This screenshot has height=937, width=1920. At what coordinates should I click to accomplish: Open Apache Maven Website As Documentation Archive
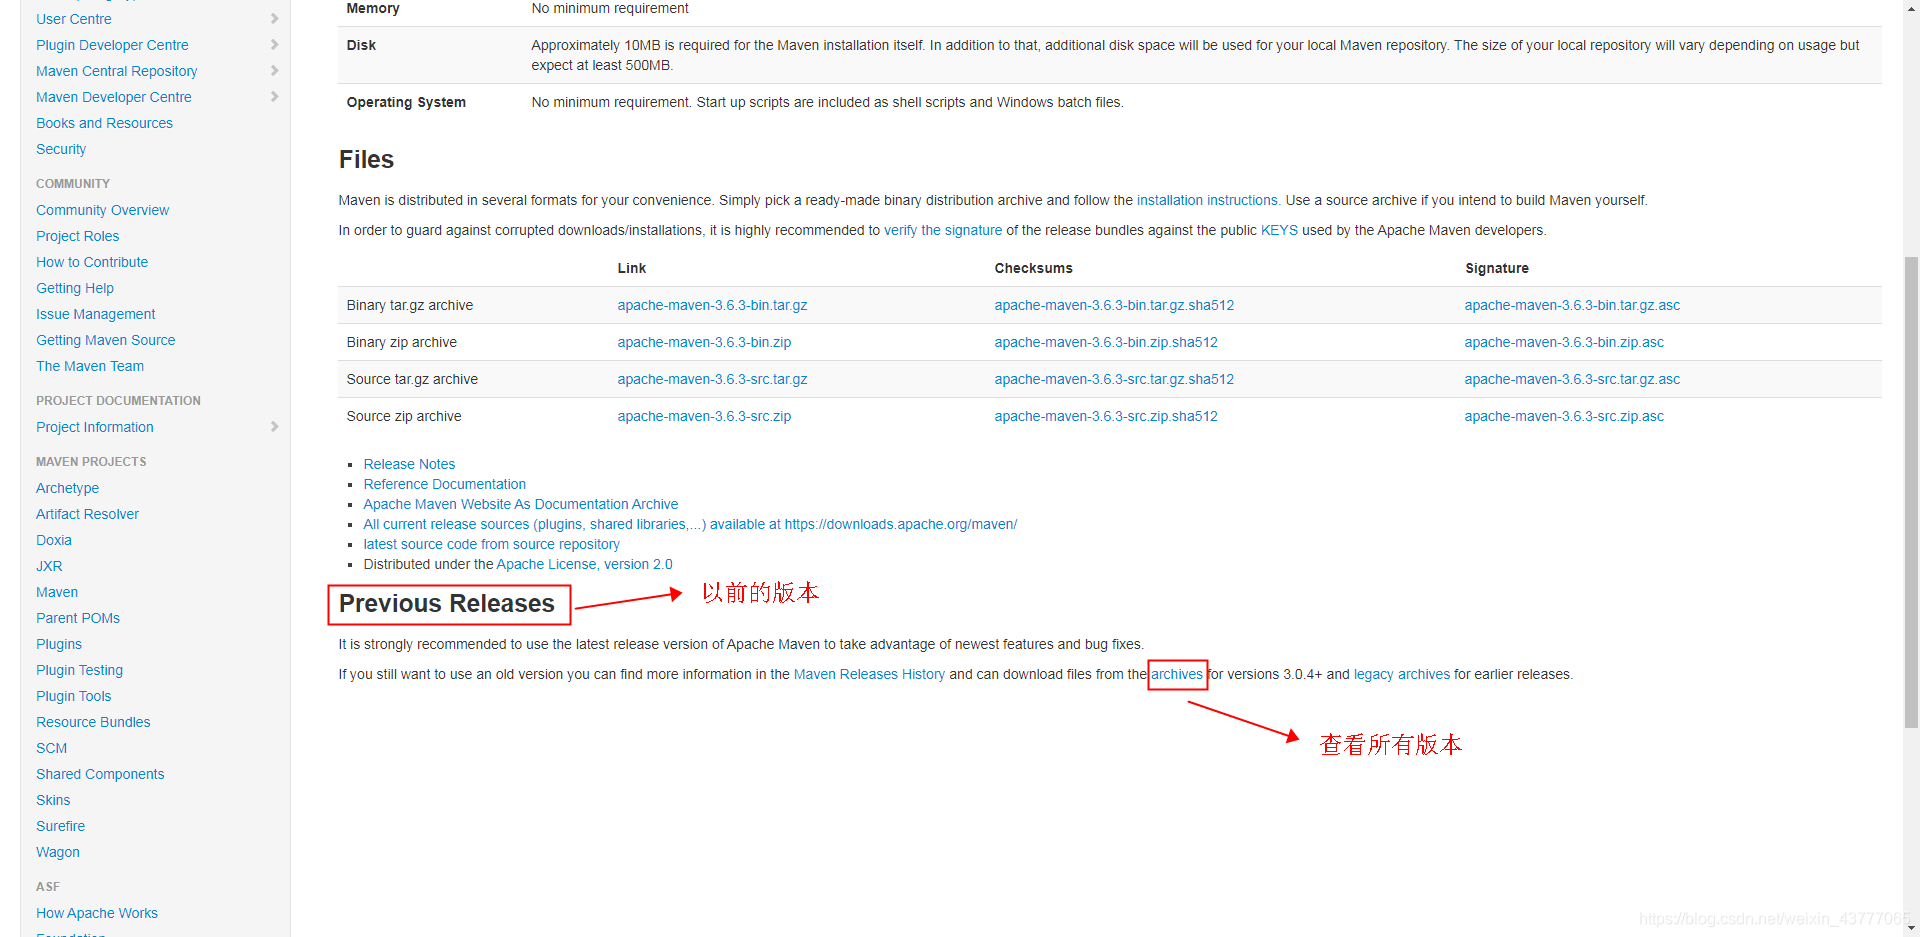(x=520, y=504)
